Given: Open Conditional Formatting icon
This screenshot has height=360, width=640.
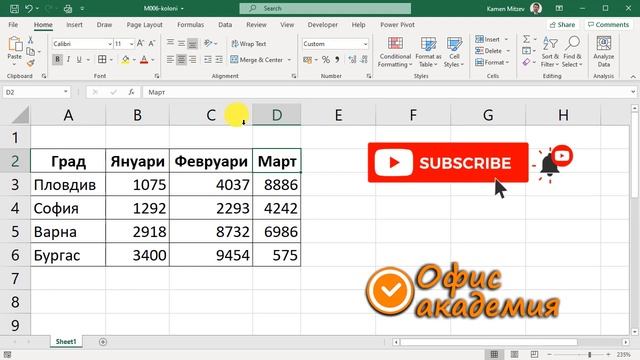Looking at the screenshot, I should tap(395, 43).
